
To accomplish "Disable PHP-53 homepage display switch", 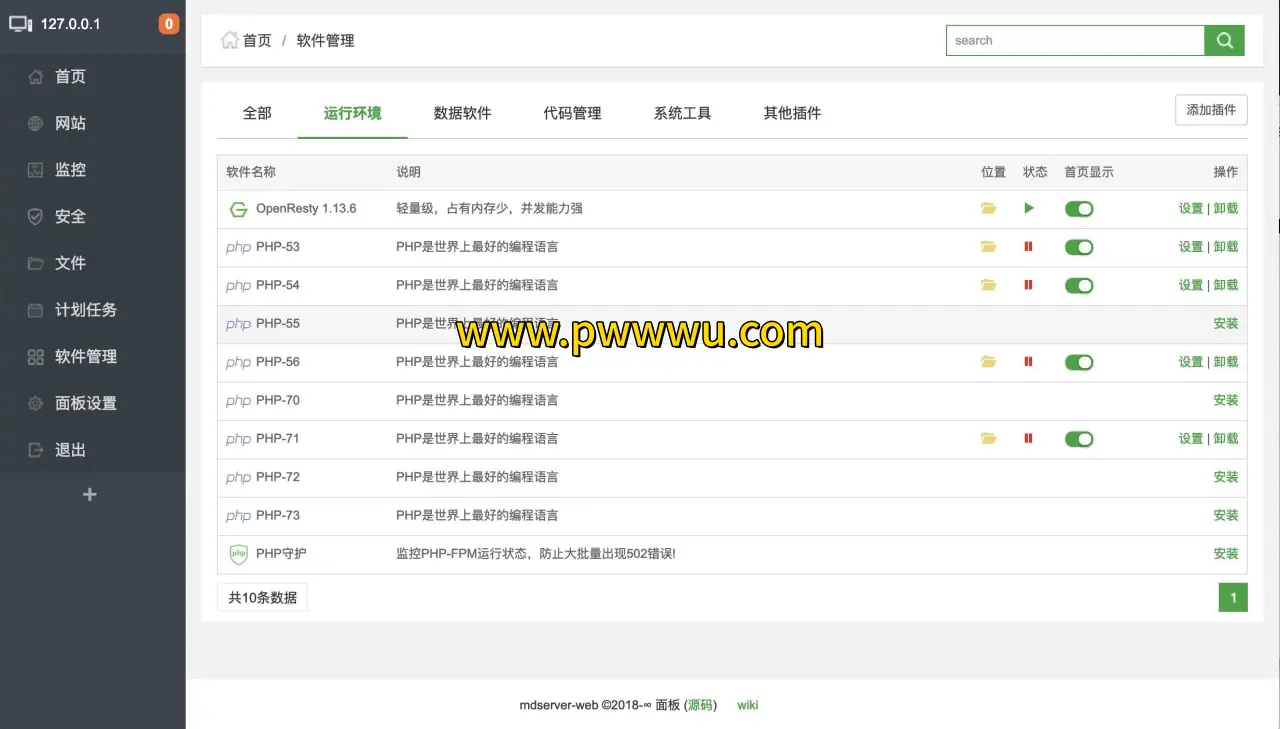I will 1079,247.
